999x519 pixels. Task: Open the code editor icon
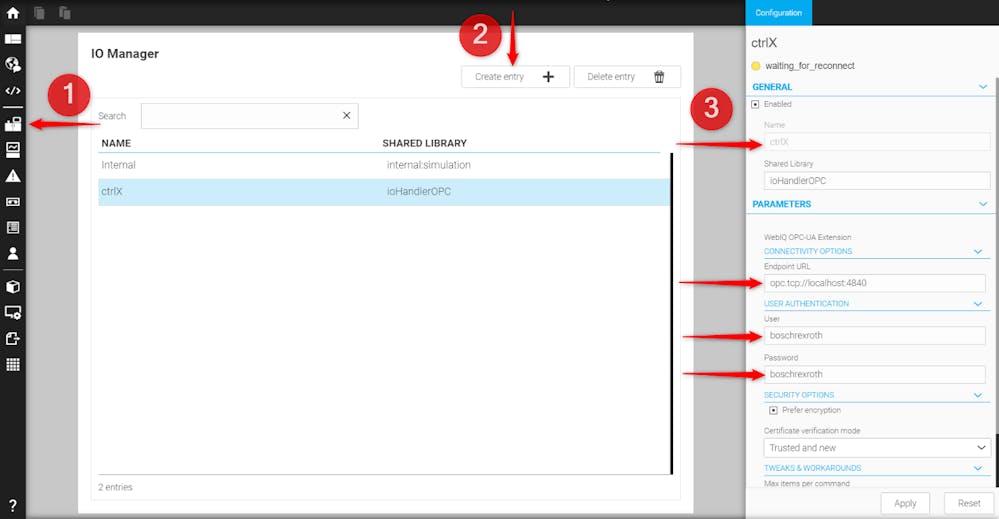[x=13, y=90]
